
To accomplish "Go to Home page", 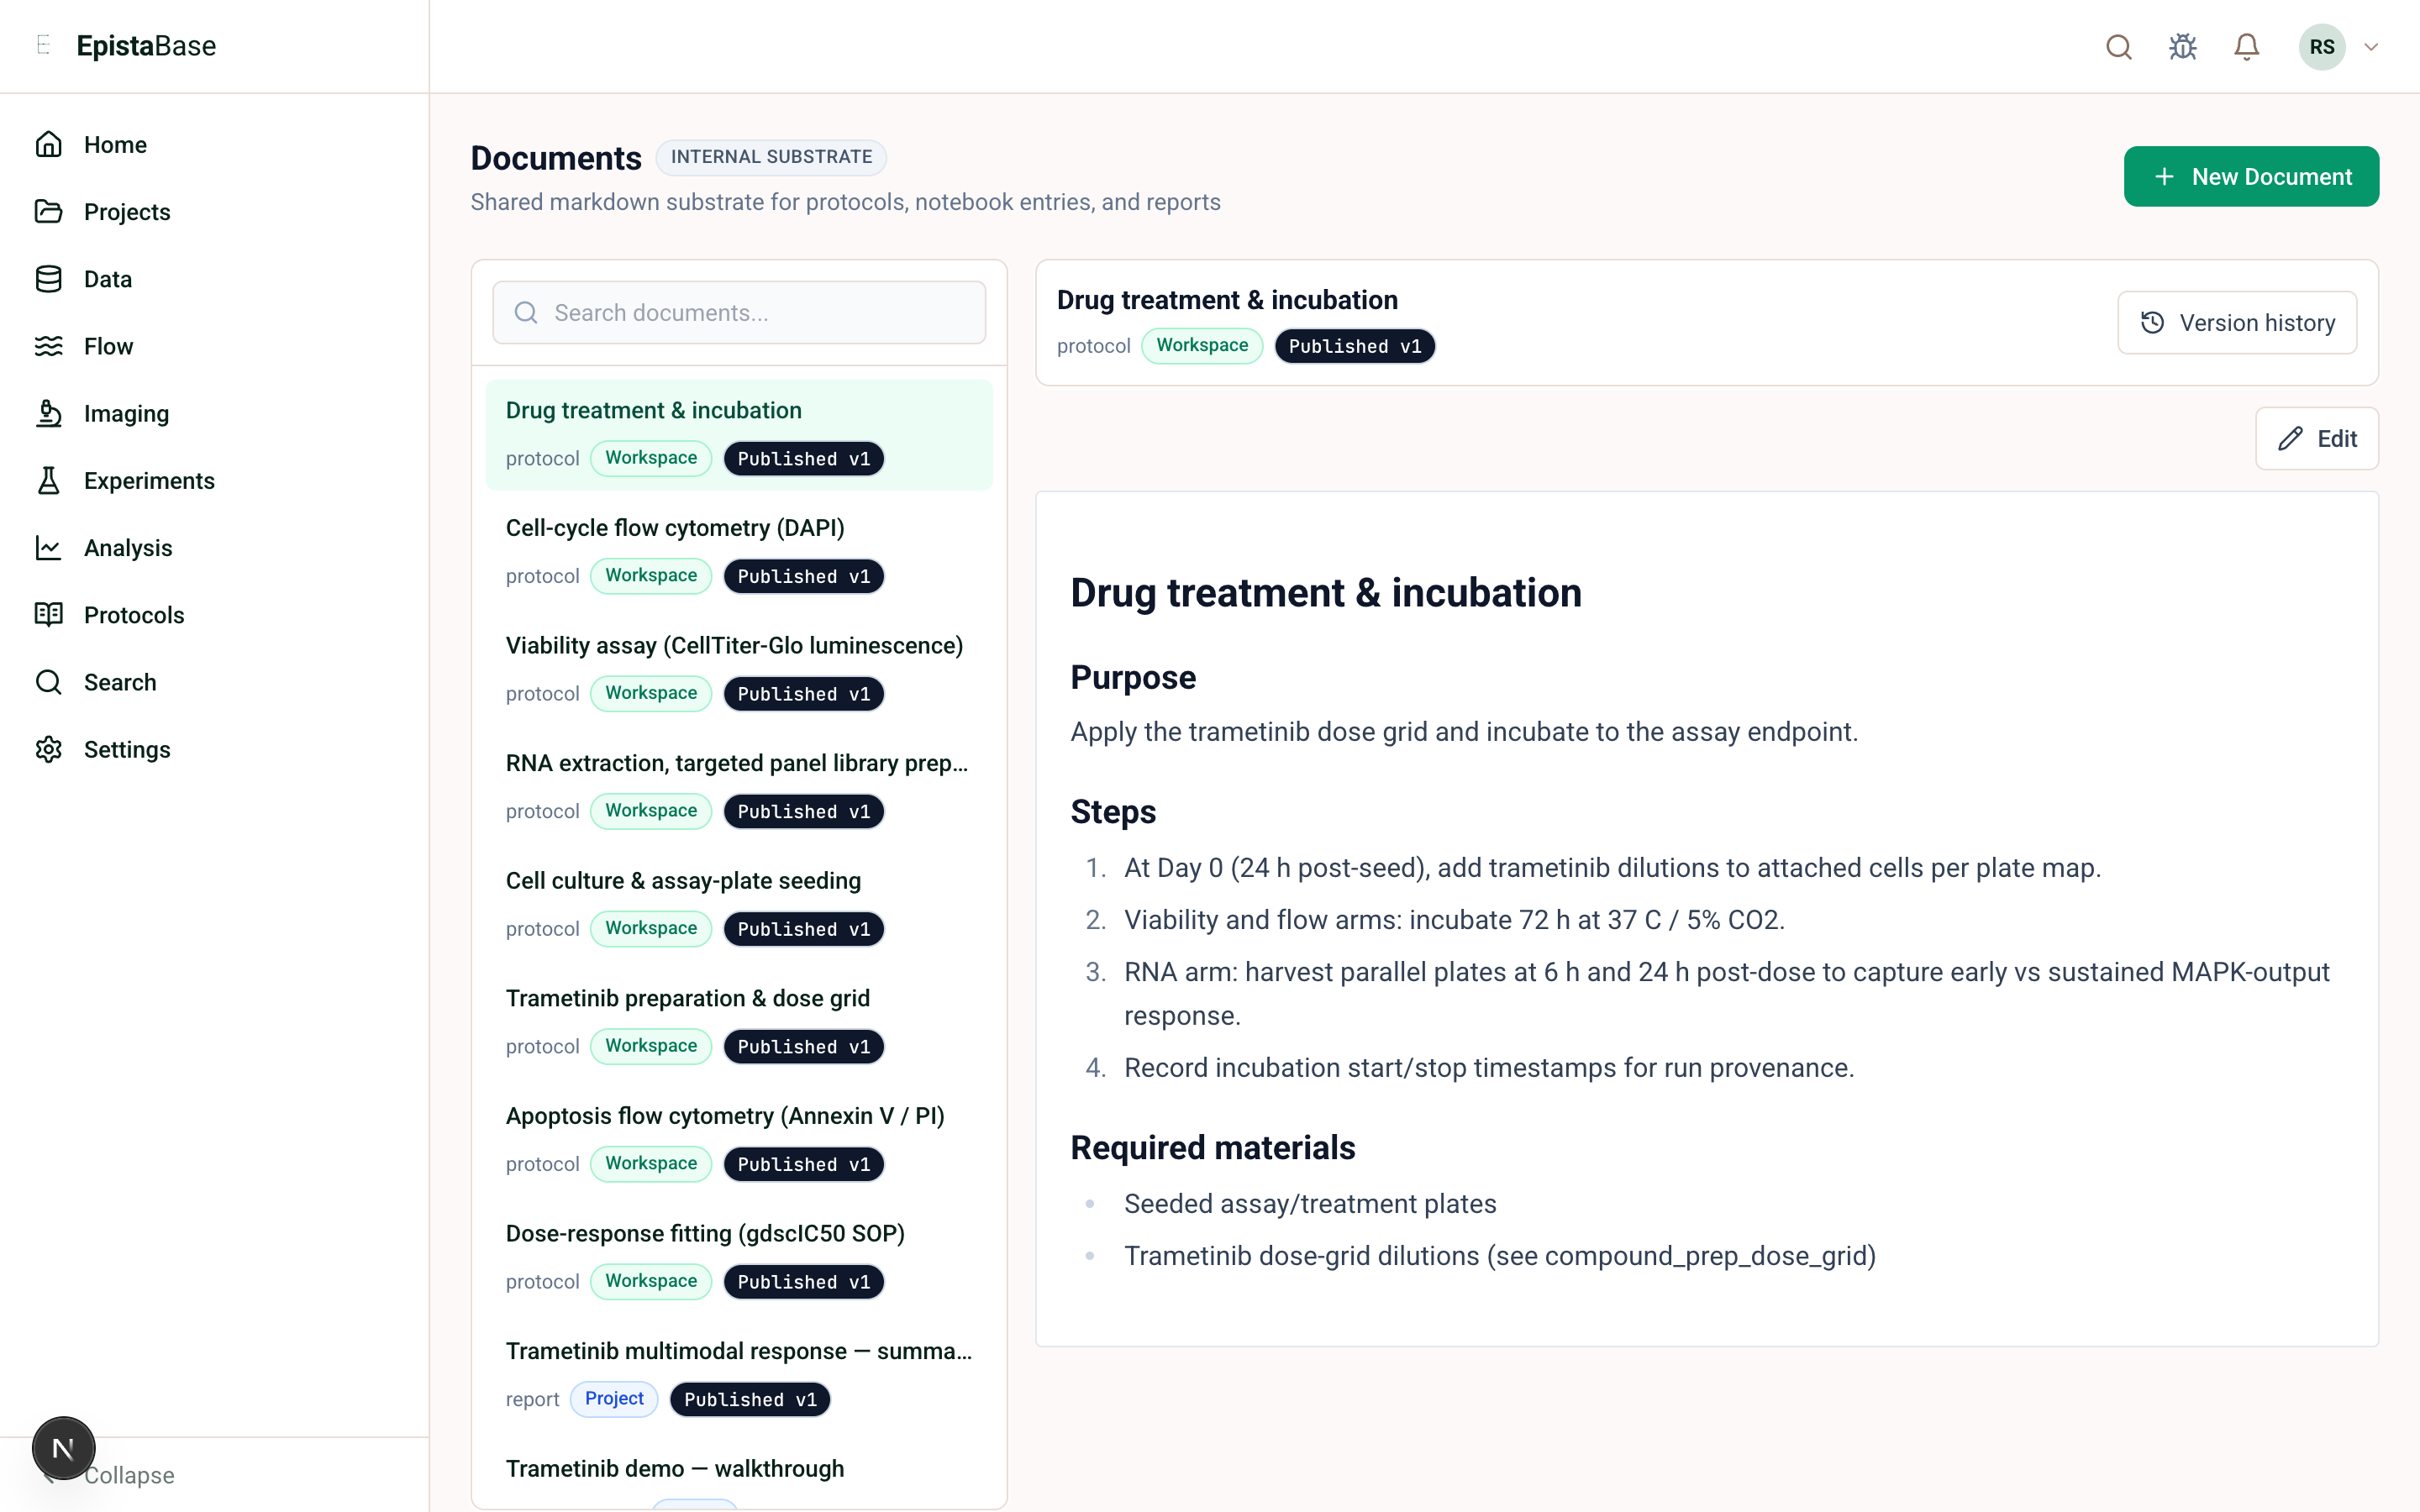I will tap(115, 144).
